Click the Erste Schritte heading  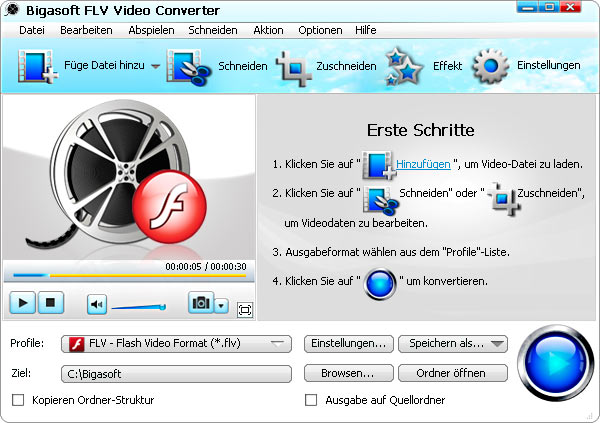pos(421,130)
